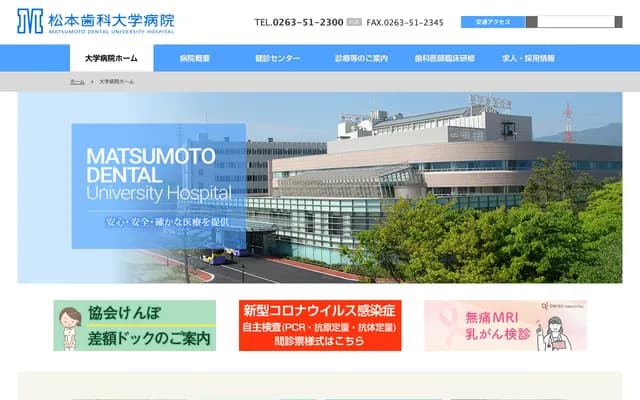This screenshot has height=400, width=640.
Task: Click the blue 交通アクセス button in the header
Action: click(x=493, y=22)
